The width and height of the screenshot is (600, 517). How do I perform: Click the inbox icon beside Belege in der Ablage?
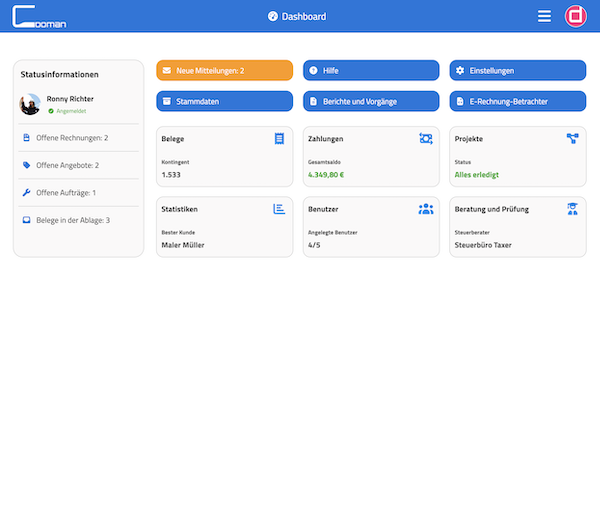26,220
